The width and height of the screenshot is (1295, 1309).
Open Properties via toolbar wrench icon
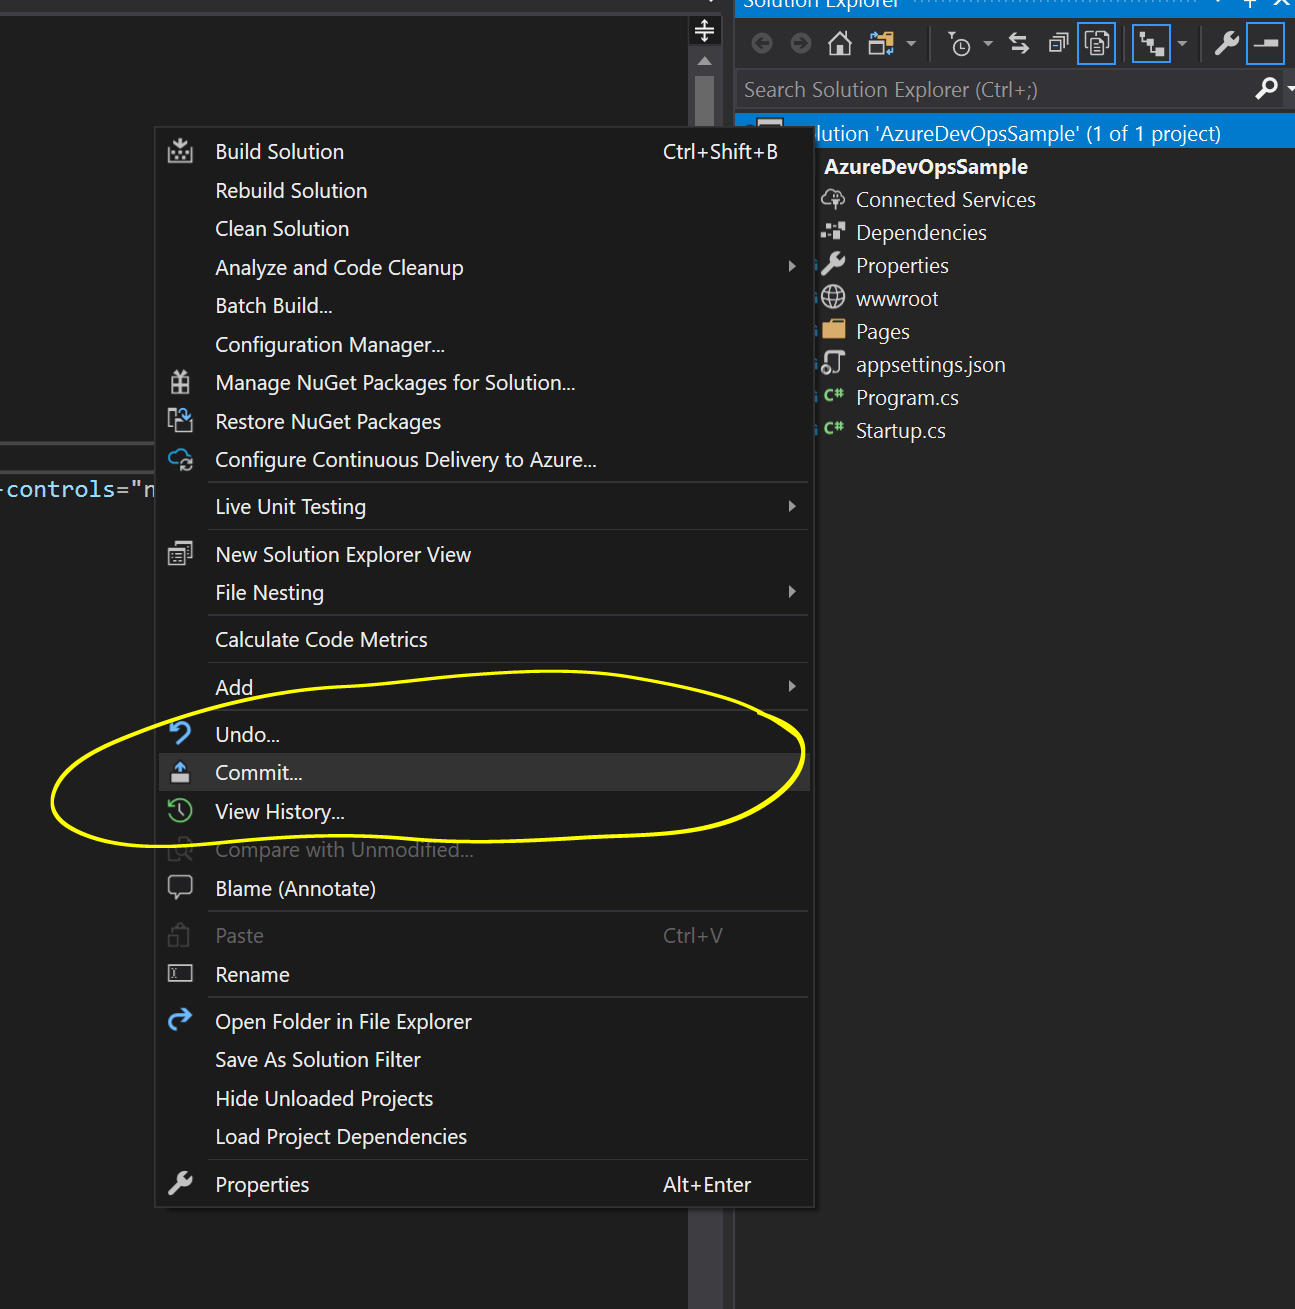(x=1226, y=44)
